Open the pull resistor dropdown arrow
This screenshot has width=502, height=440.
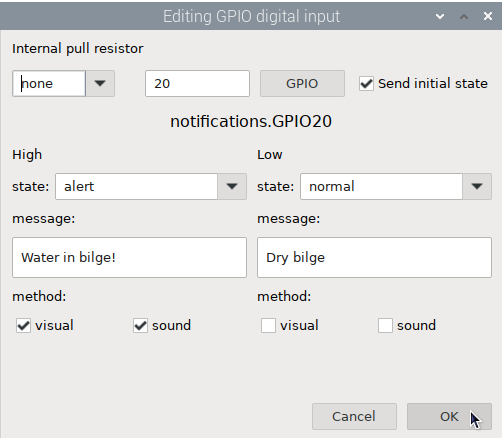click(x=100, y=83)
